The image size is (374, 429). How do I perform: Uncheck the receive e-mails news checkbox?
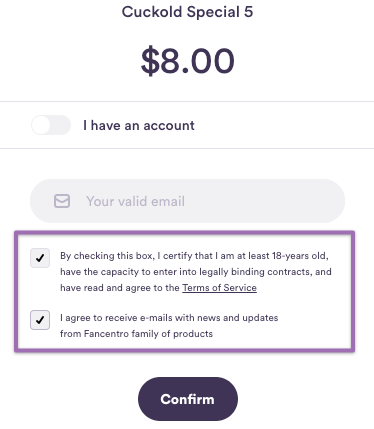coord(40,320)
